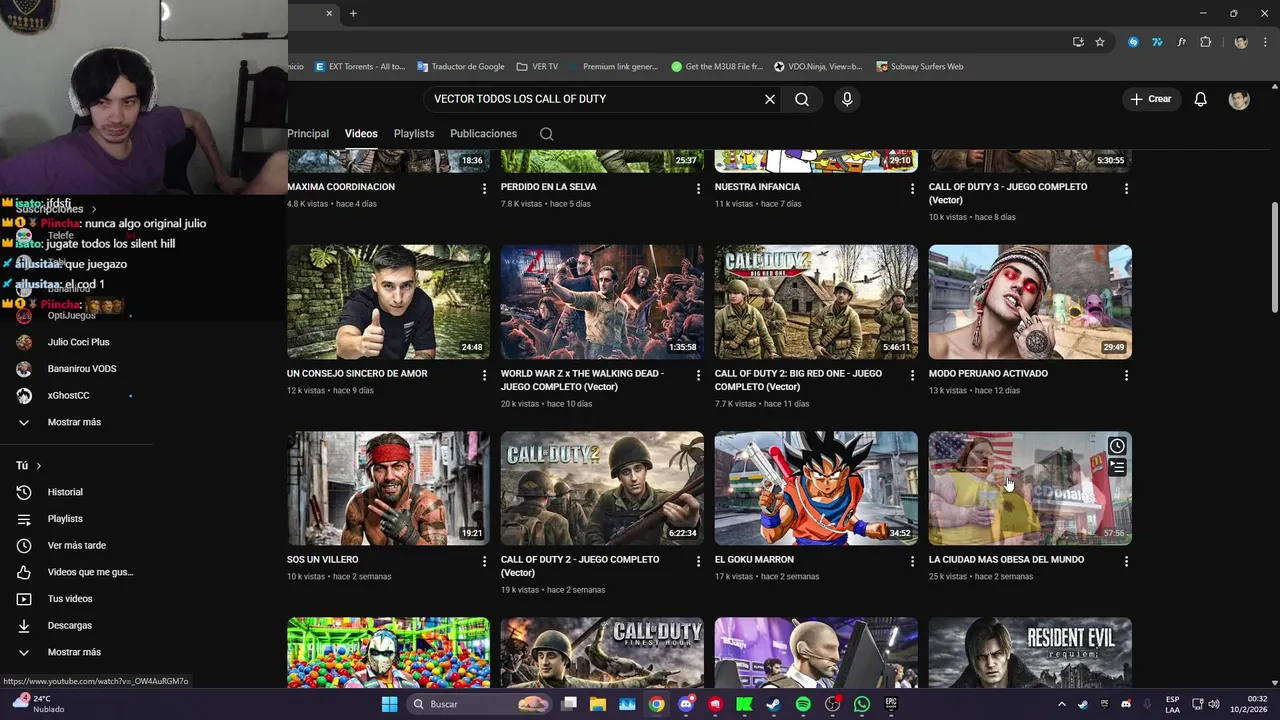Open options for EL GOKU MARRON video

912,561
